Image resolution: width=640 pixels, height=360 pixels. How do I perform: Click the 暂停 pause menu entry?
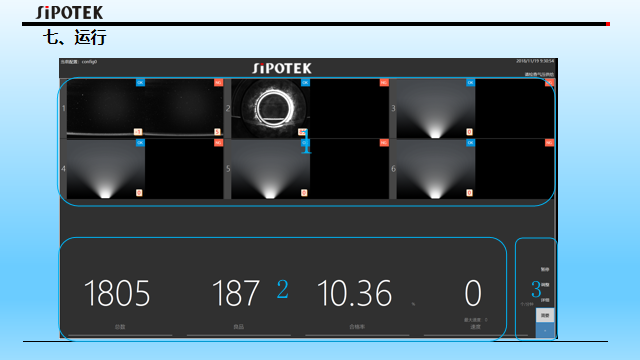click(545, 269)
